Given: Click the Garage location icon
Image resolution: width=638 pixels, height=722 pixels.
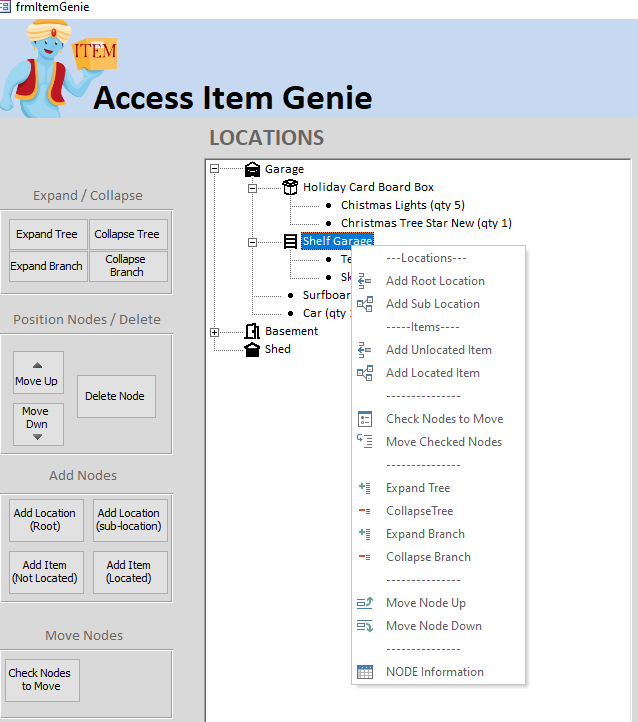Looking at the screenshot, I should (x=253, y=169).
